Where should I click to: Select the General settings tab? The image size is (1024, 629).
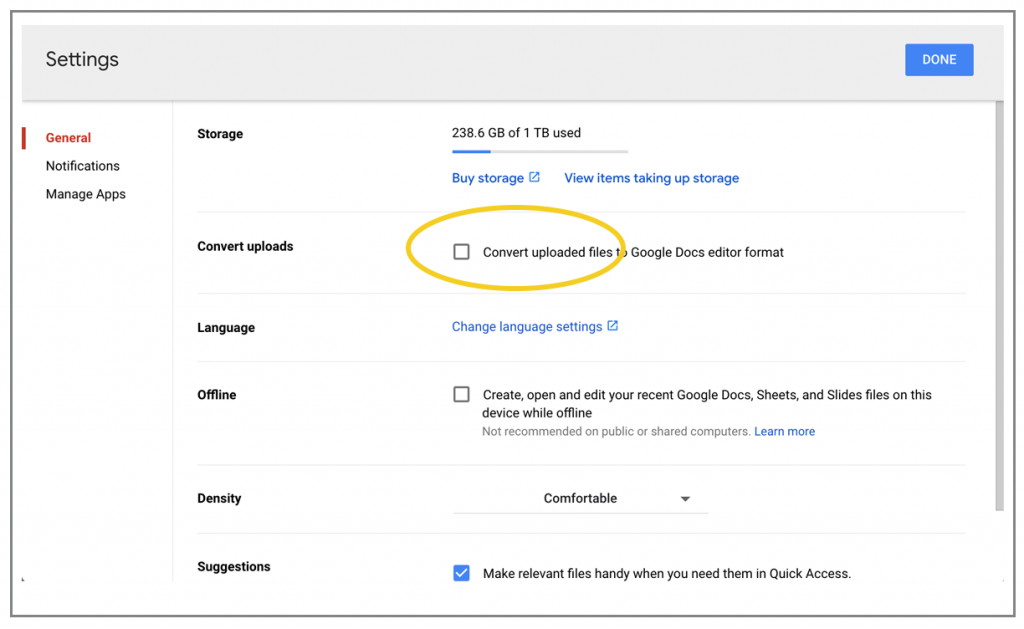68,138
